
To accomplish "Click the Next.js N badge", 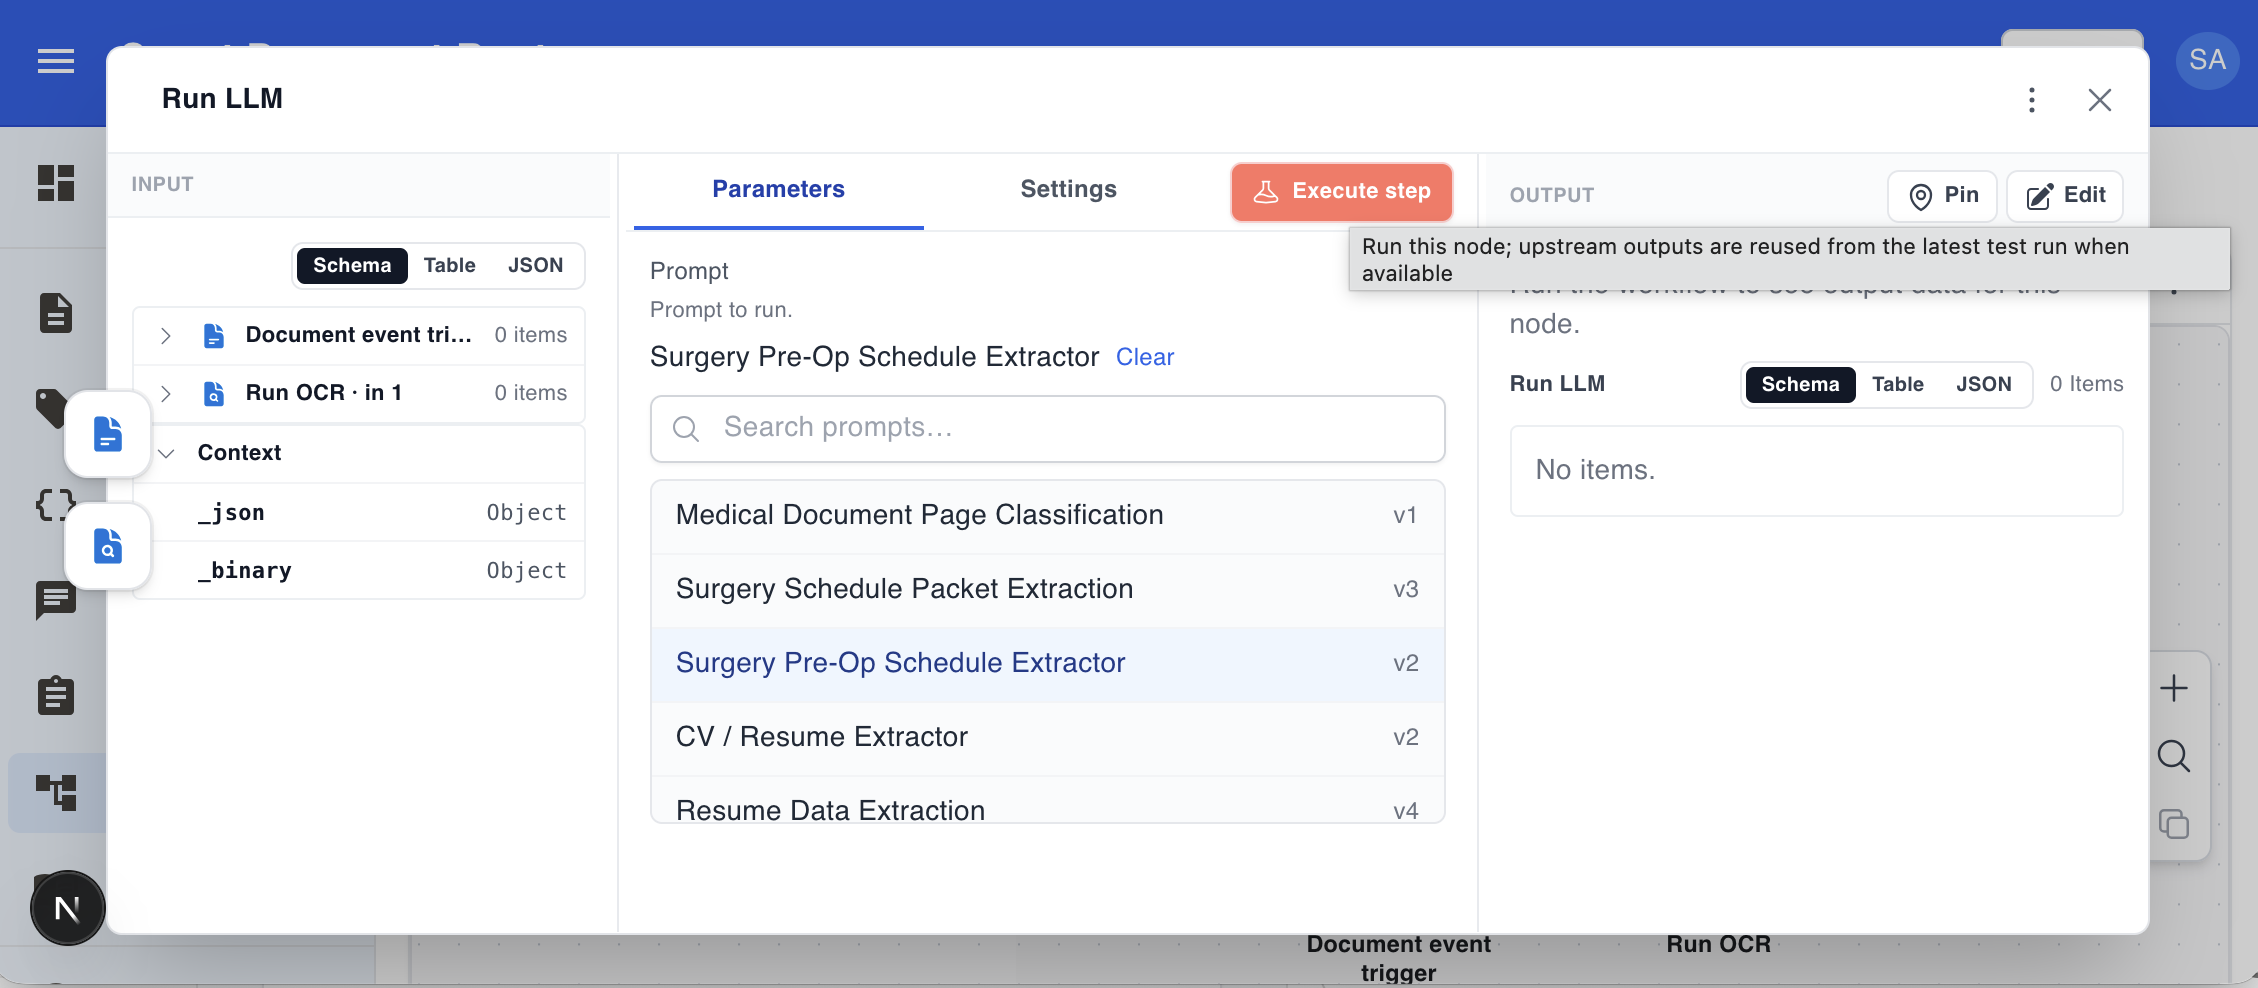I will [67, 908].
